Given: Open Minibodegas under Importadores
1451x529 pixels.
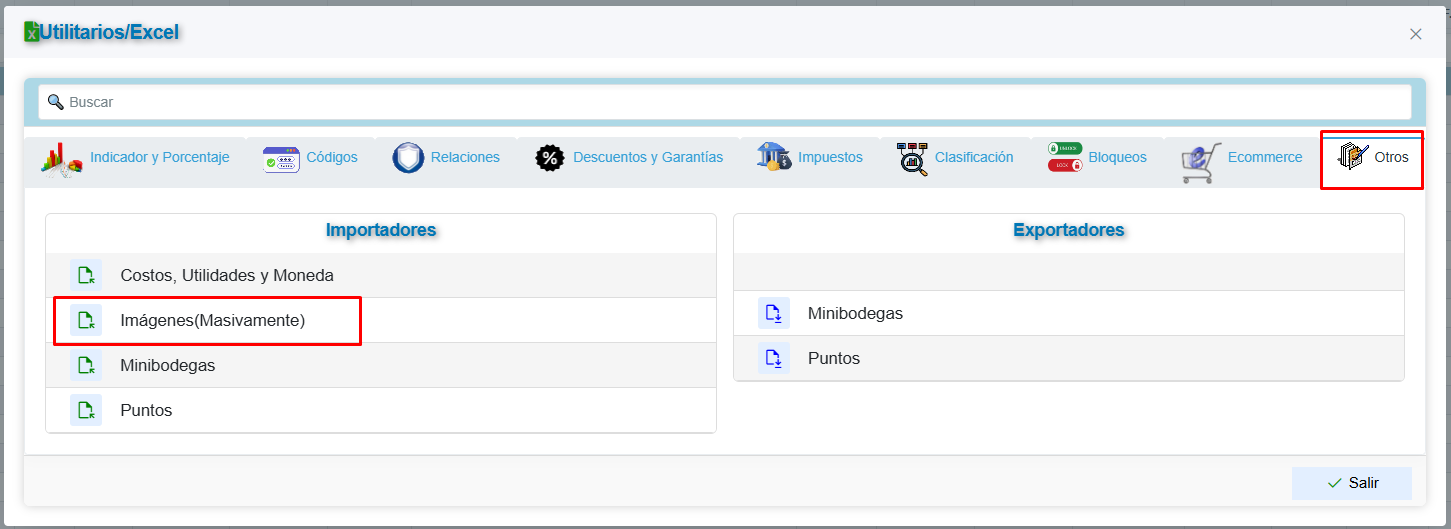Looking at the screenshot, I should [x=381, y=365].
